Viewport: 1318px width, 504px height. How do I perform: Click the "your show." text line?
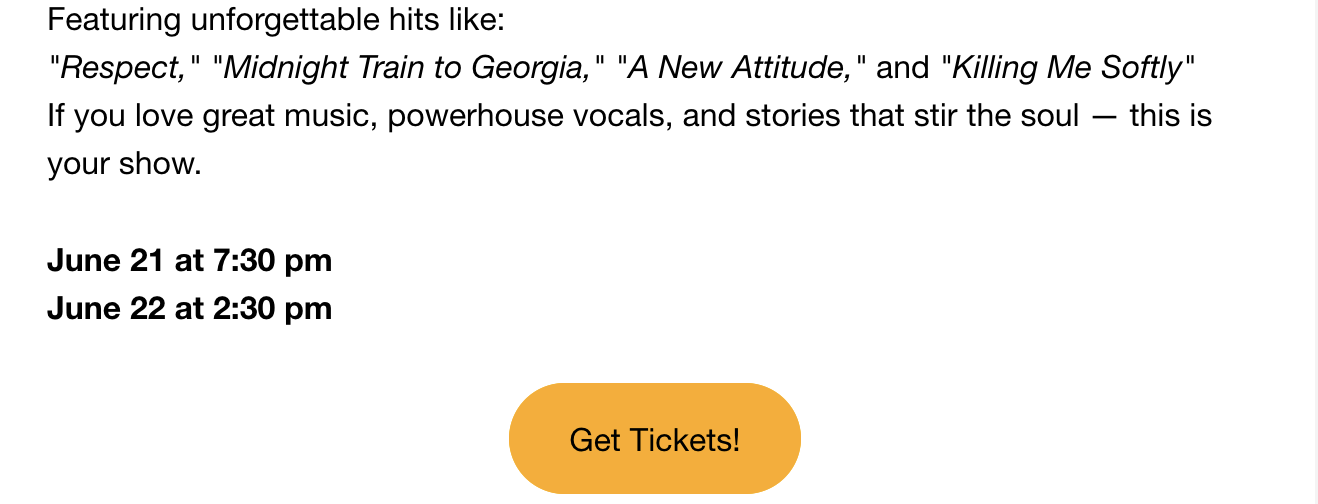click(x=125, y=163)
